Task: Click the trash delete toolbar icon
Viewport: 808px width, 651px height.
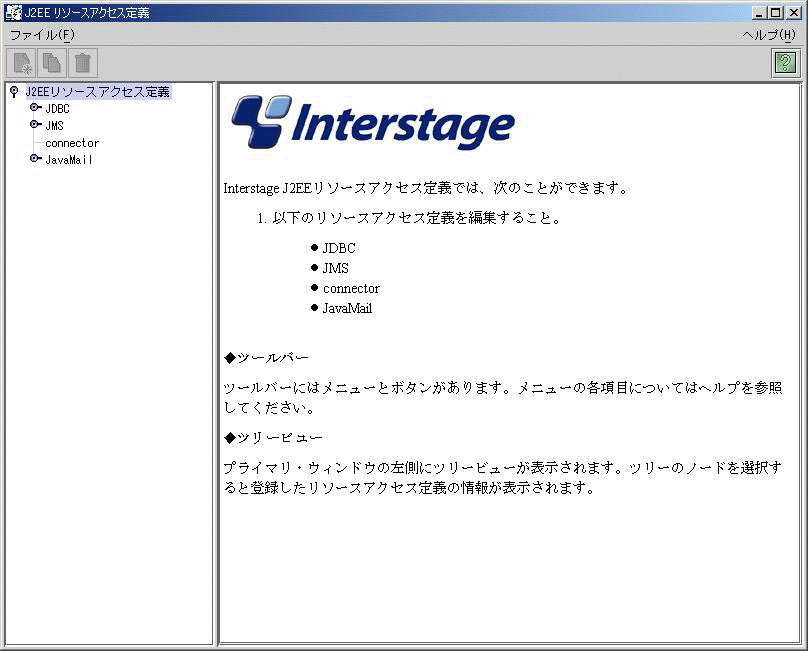Action: (x=82, y=63)
